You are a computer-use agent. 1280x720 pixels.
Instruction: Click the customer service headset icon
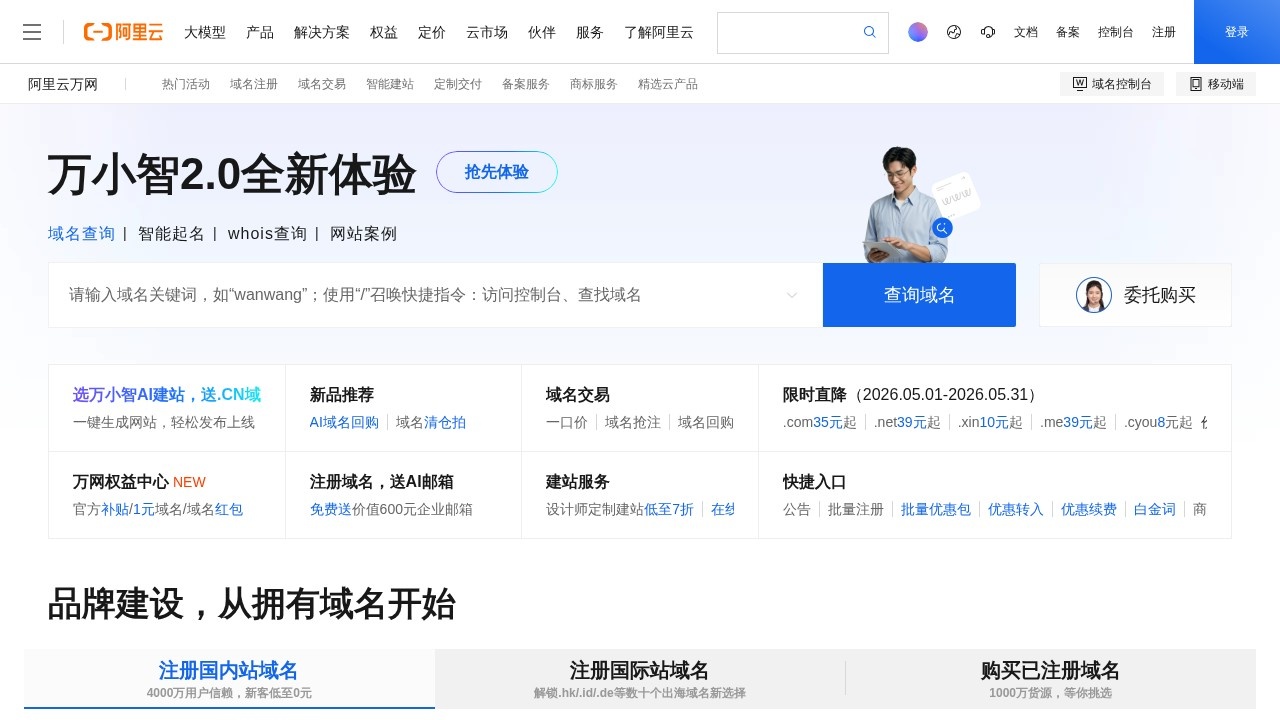pos(988,32)
